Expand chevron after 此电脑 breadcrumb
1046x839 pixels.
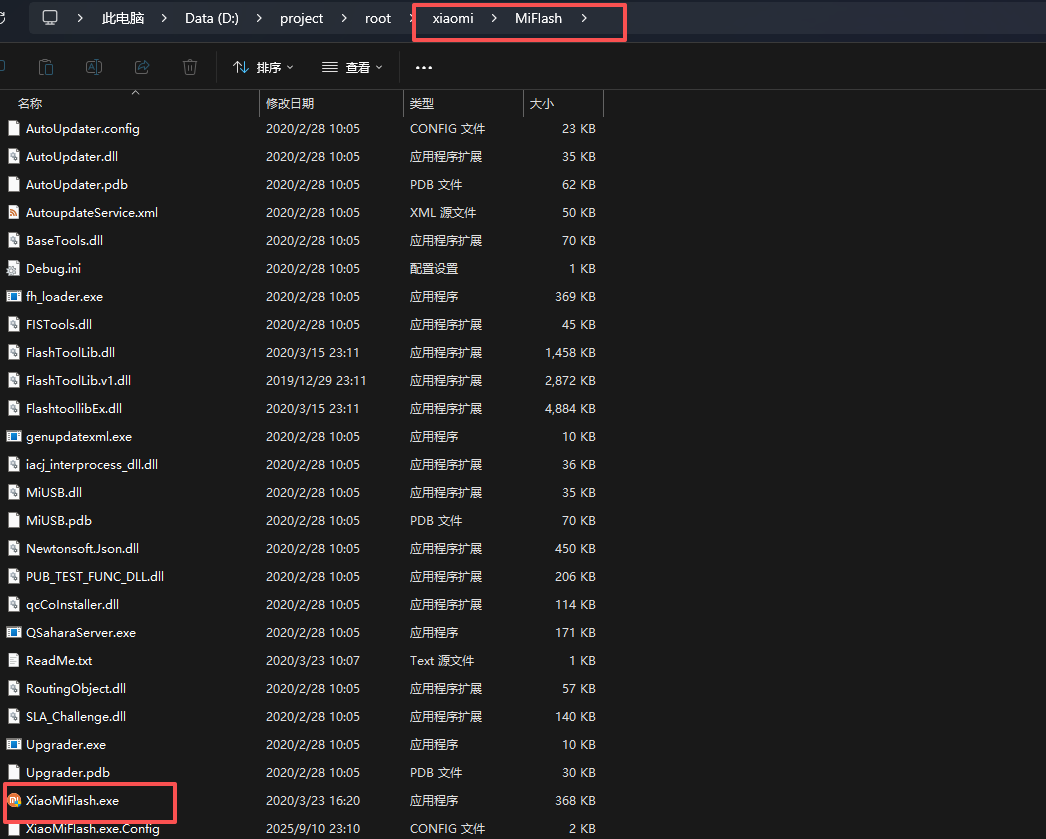point(164,19)
